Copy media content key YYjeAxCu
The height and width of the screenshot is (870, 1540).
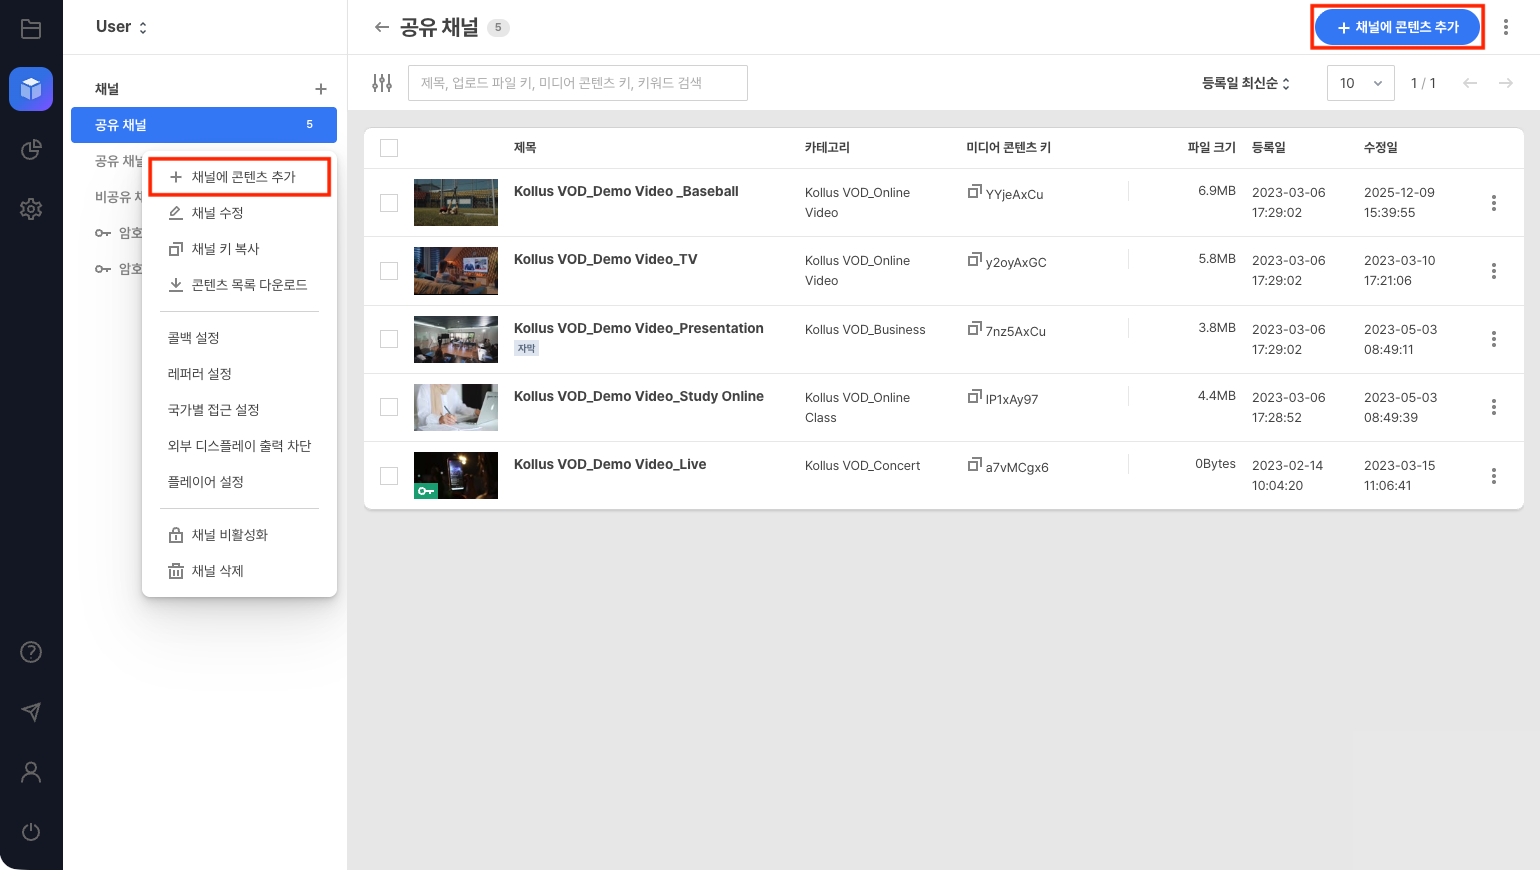(x=974, y=192)
